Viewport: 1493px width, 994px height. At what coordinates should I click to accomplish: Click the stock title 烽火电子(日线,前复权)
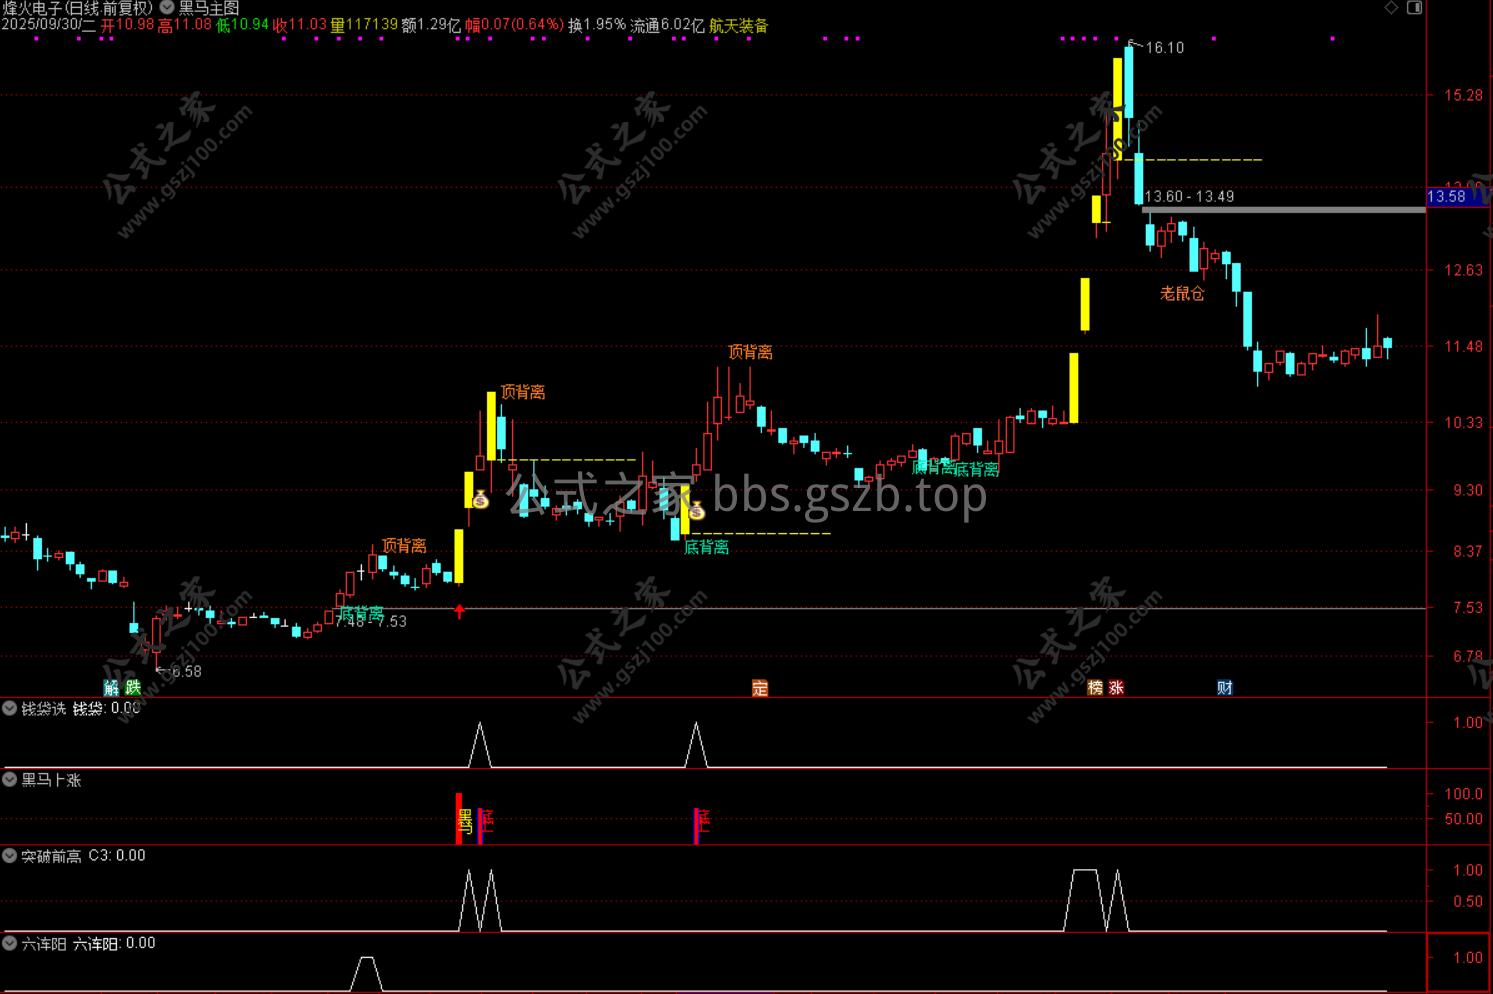pos(77,8)
